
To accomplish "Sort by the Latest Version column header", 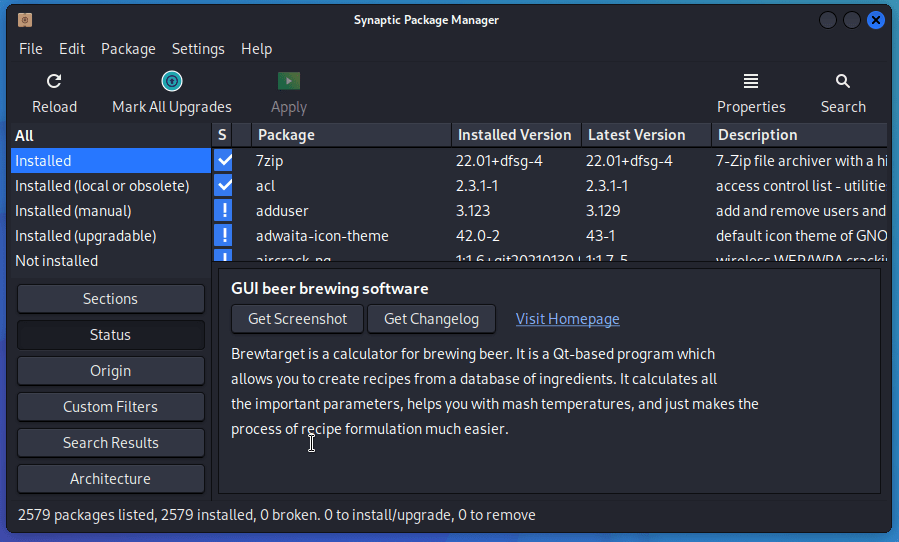I will pyautogui.click(x=636, y=135).
